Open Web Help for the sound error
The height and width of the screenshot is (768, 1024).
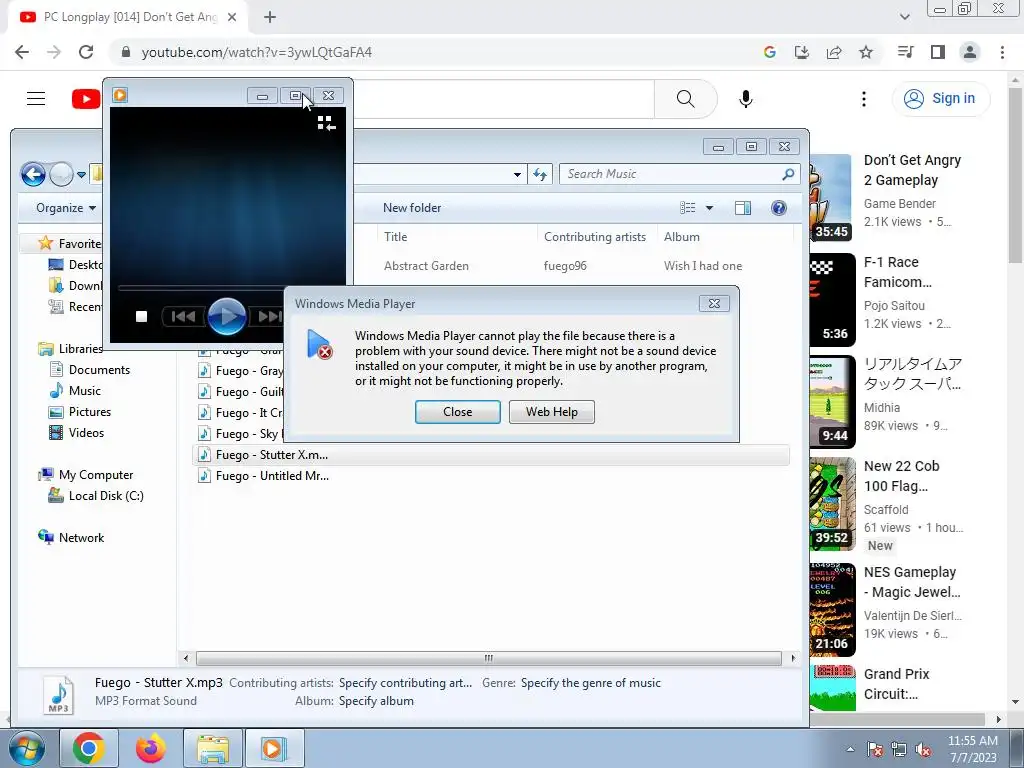pyautogui.click(x=552, y=412)
